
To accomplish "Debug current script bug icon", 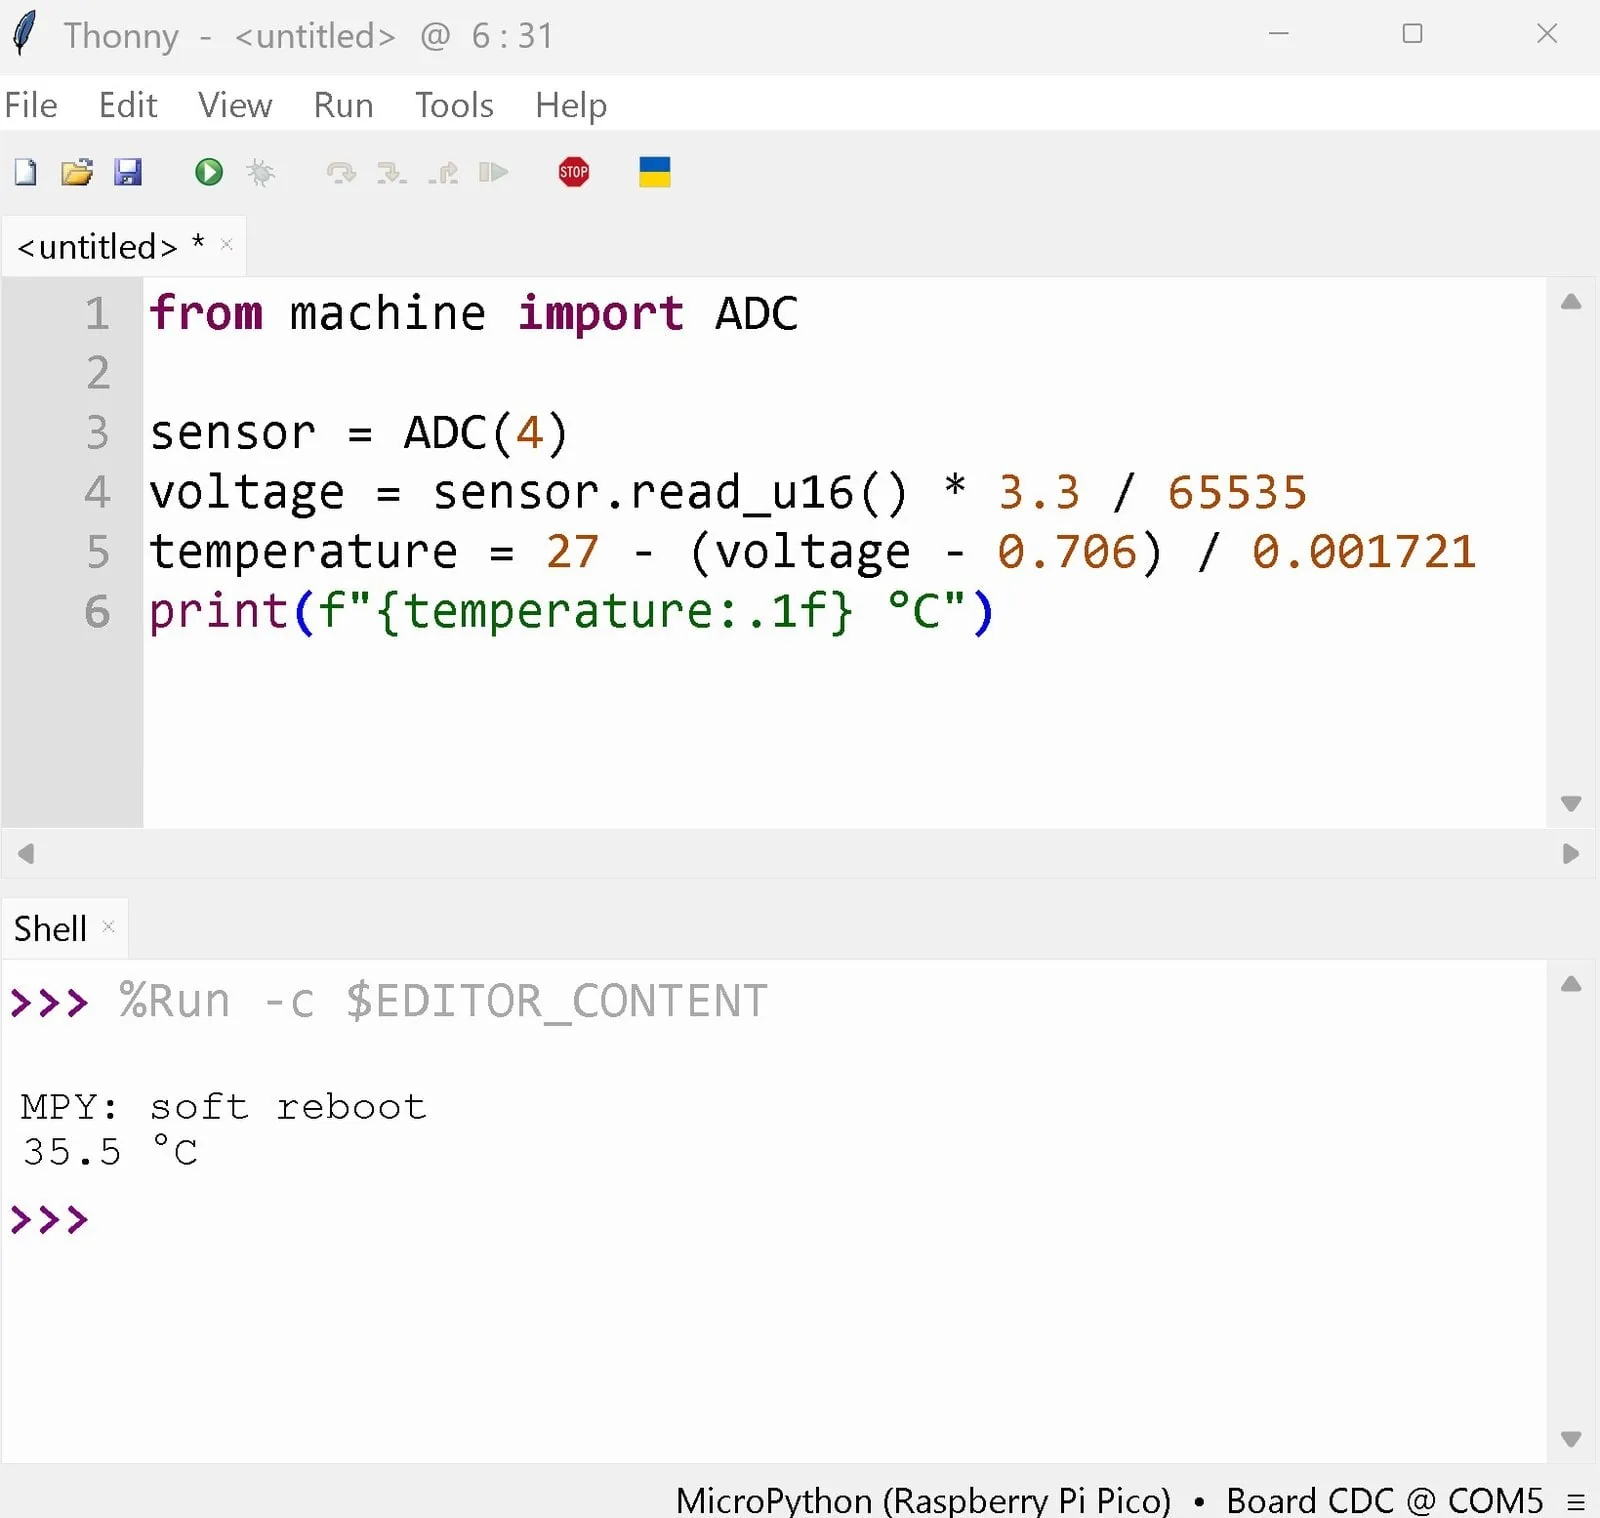I will pyautogui.click(x=261, y=173).
